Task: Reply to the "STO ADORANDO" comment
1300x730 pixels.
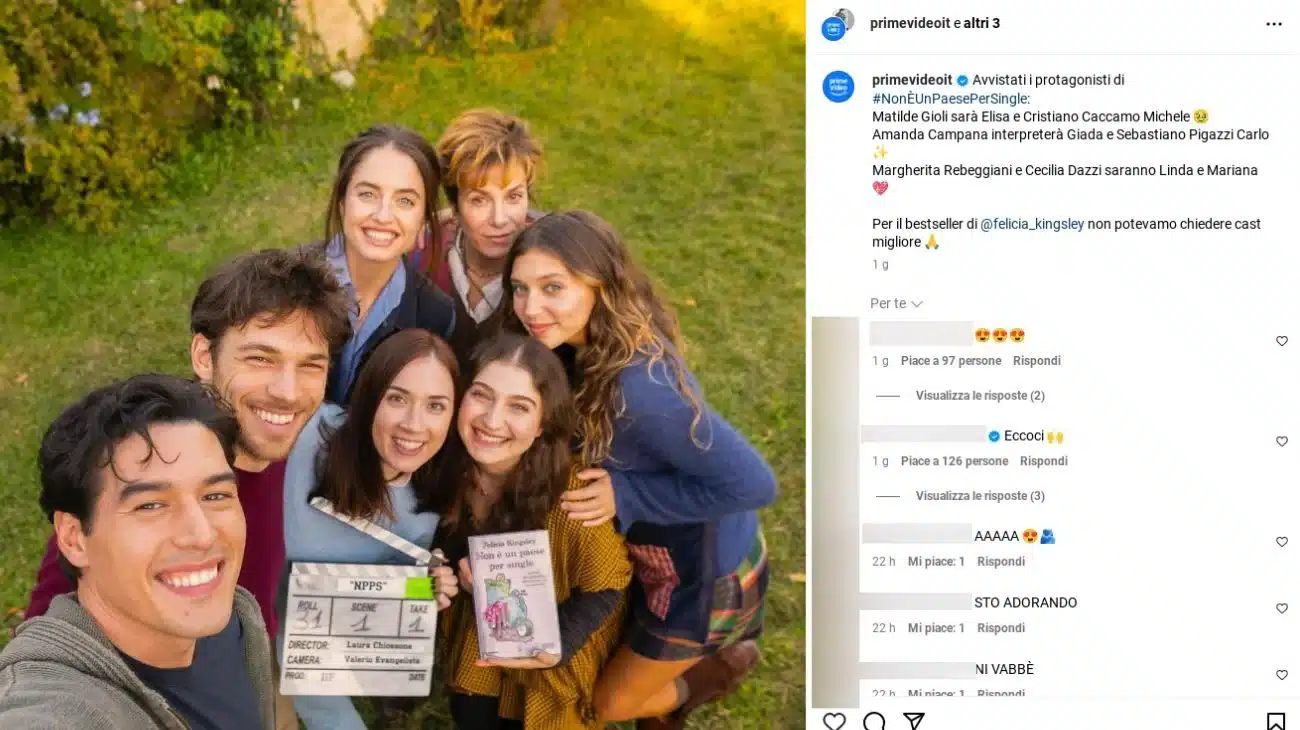Action: [x=1001, y=628]
